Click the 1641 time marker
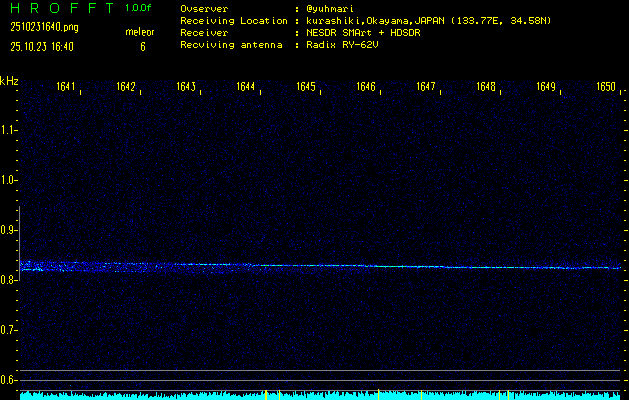 (x=66, y=87)
